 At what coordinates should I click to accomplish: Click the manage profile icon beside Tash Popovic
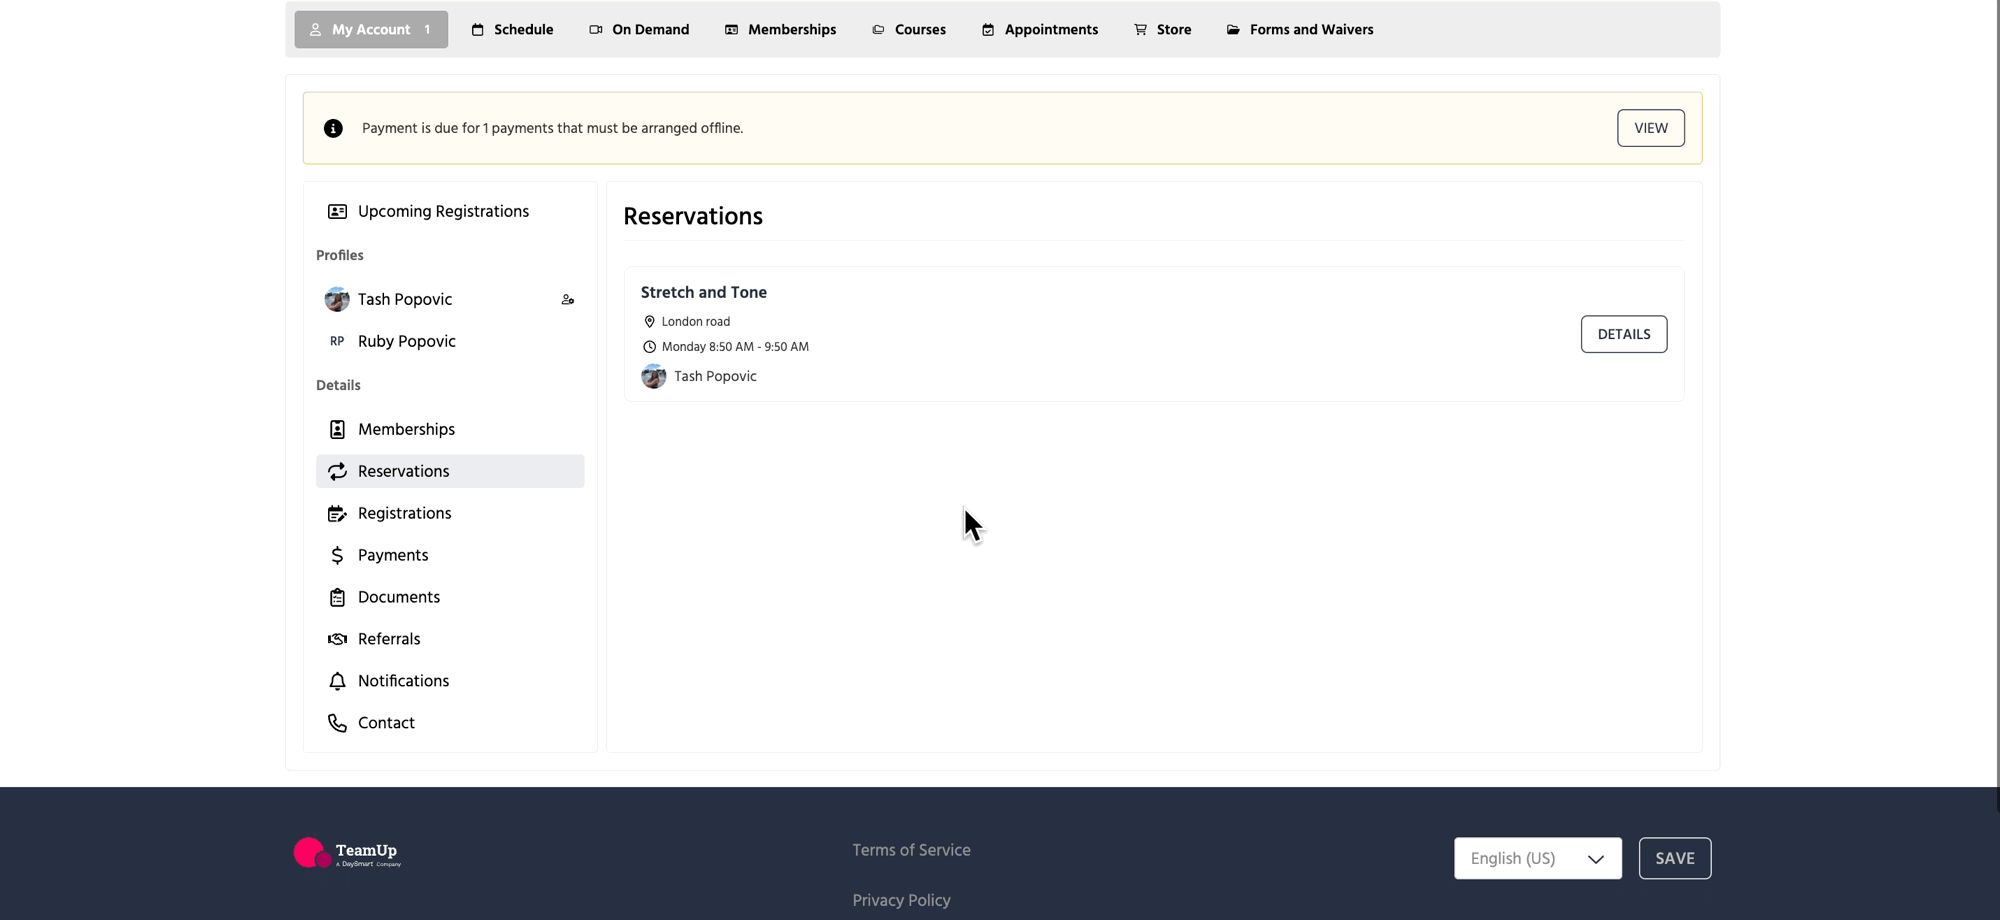coord(567,300)
